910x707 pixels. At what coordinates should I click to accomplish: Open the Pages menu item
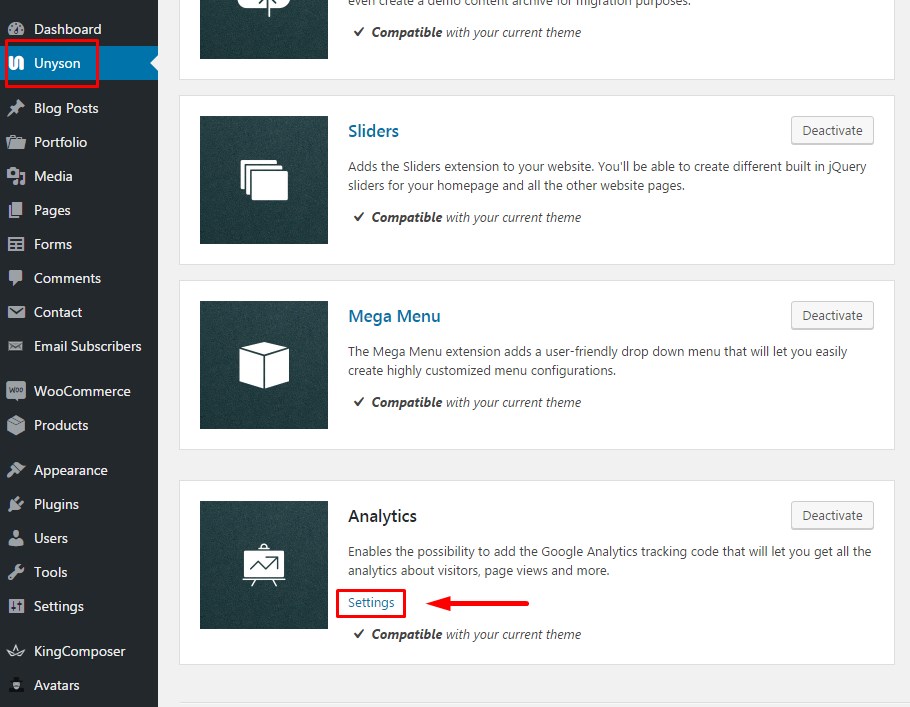coord(52,210)
